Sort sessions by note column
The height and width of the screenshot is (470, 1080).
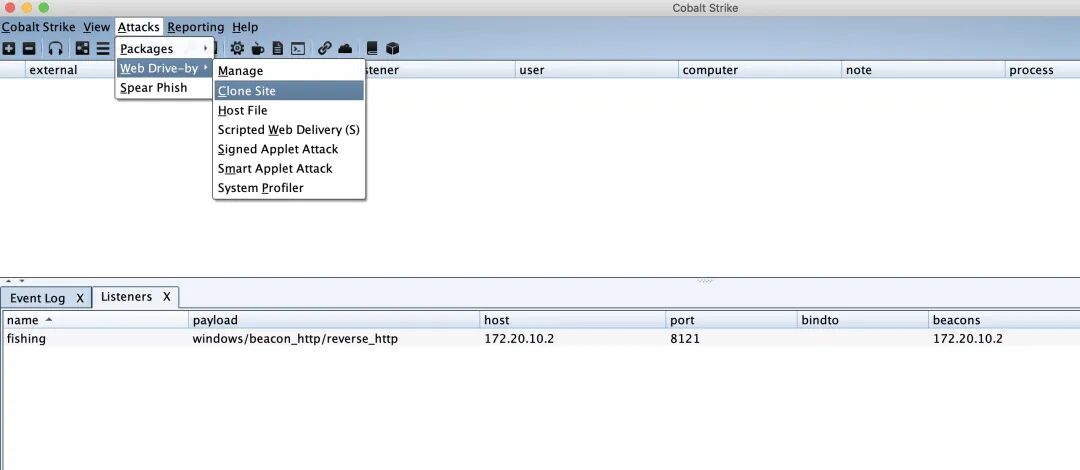(923, 70)
